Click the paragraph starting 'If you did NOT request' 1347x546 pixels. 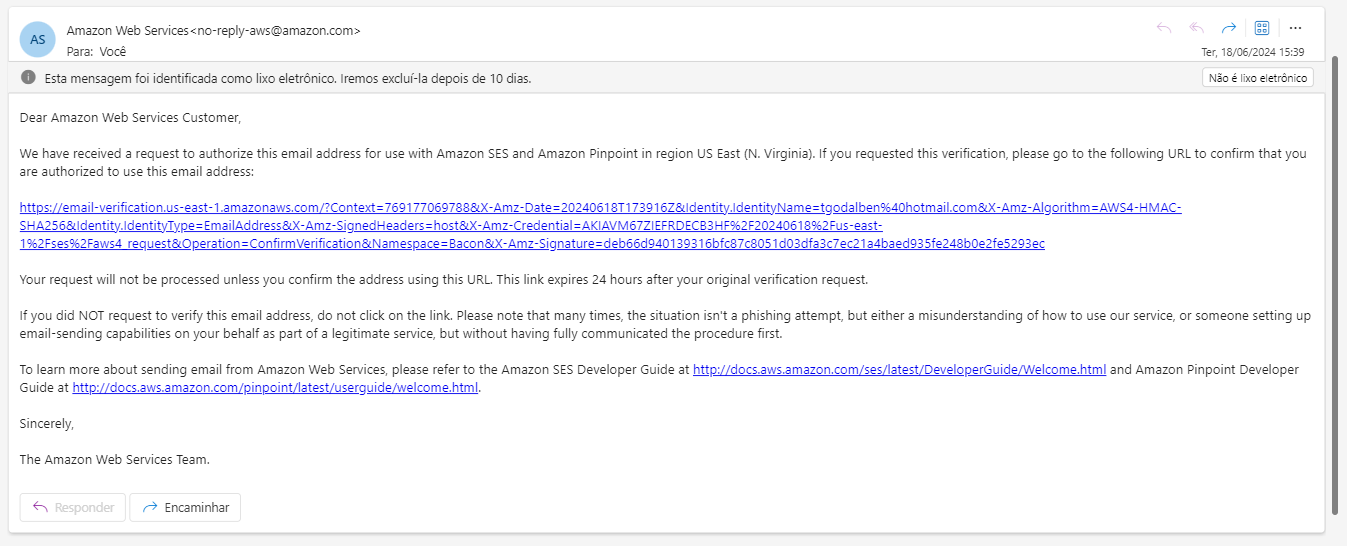(x=665, y=325)
